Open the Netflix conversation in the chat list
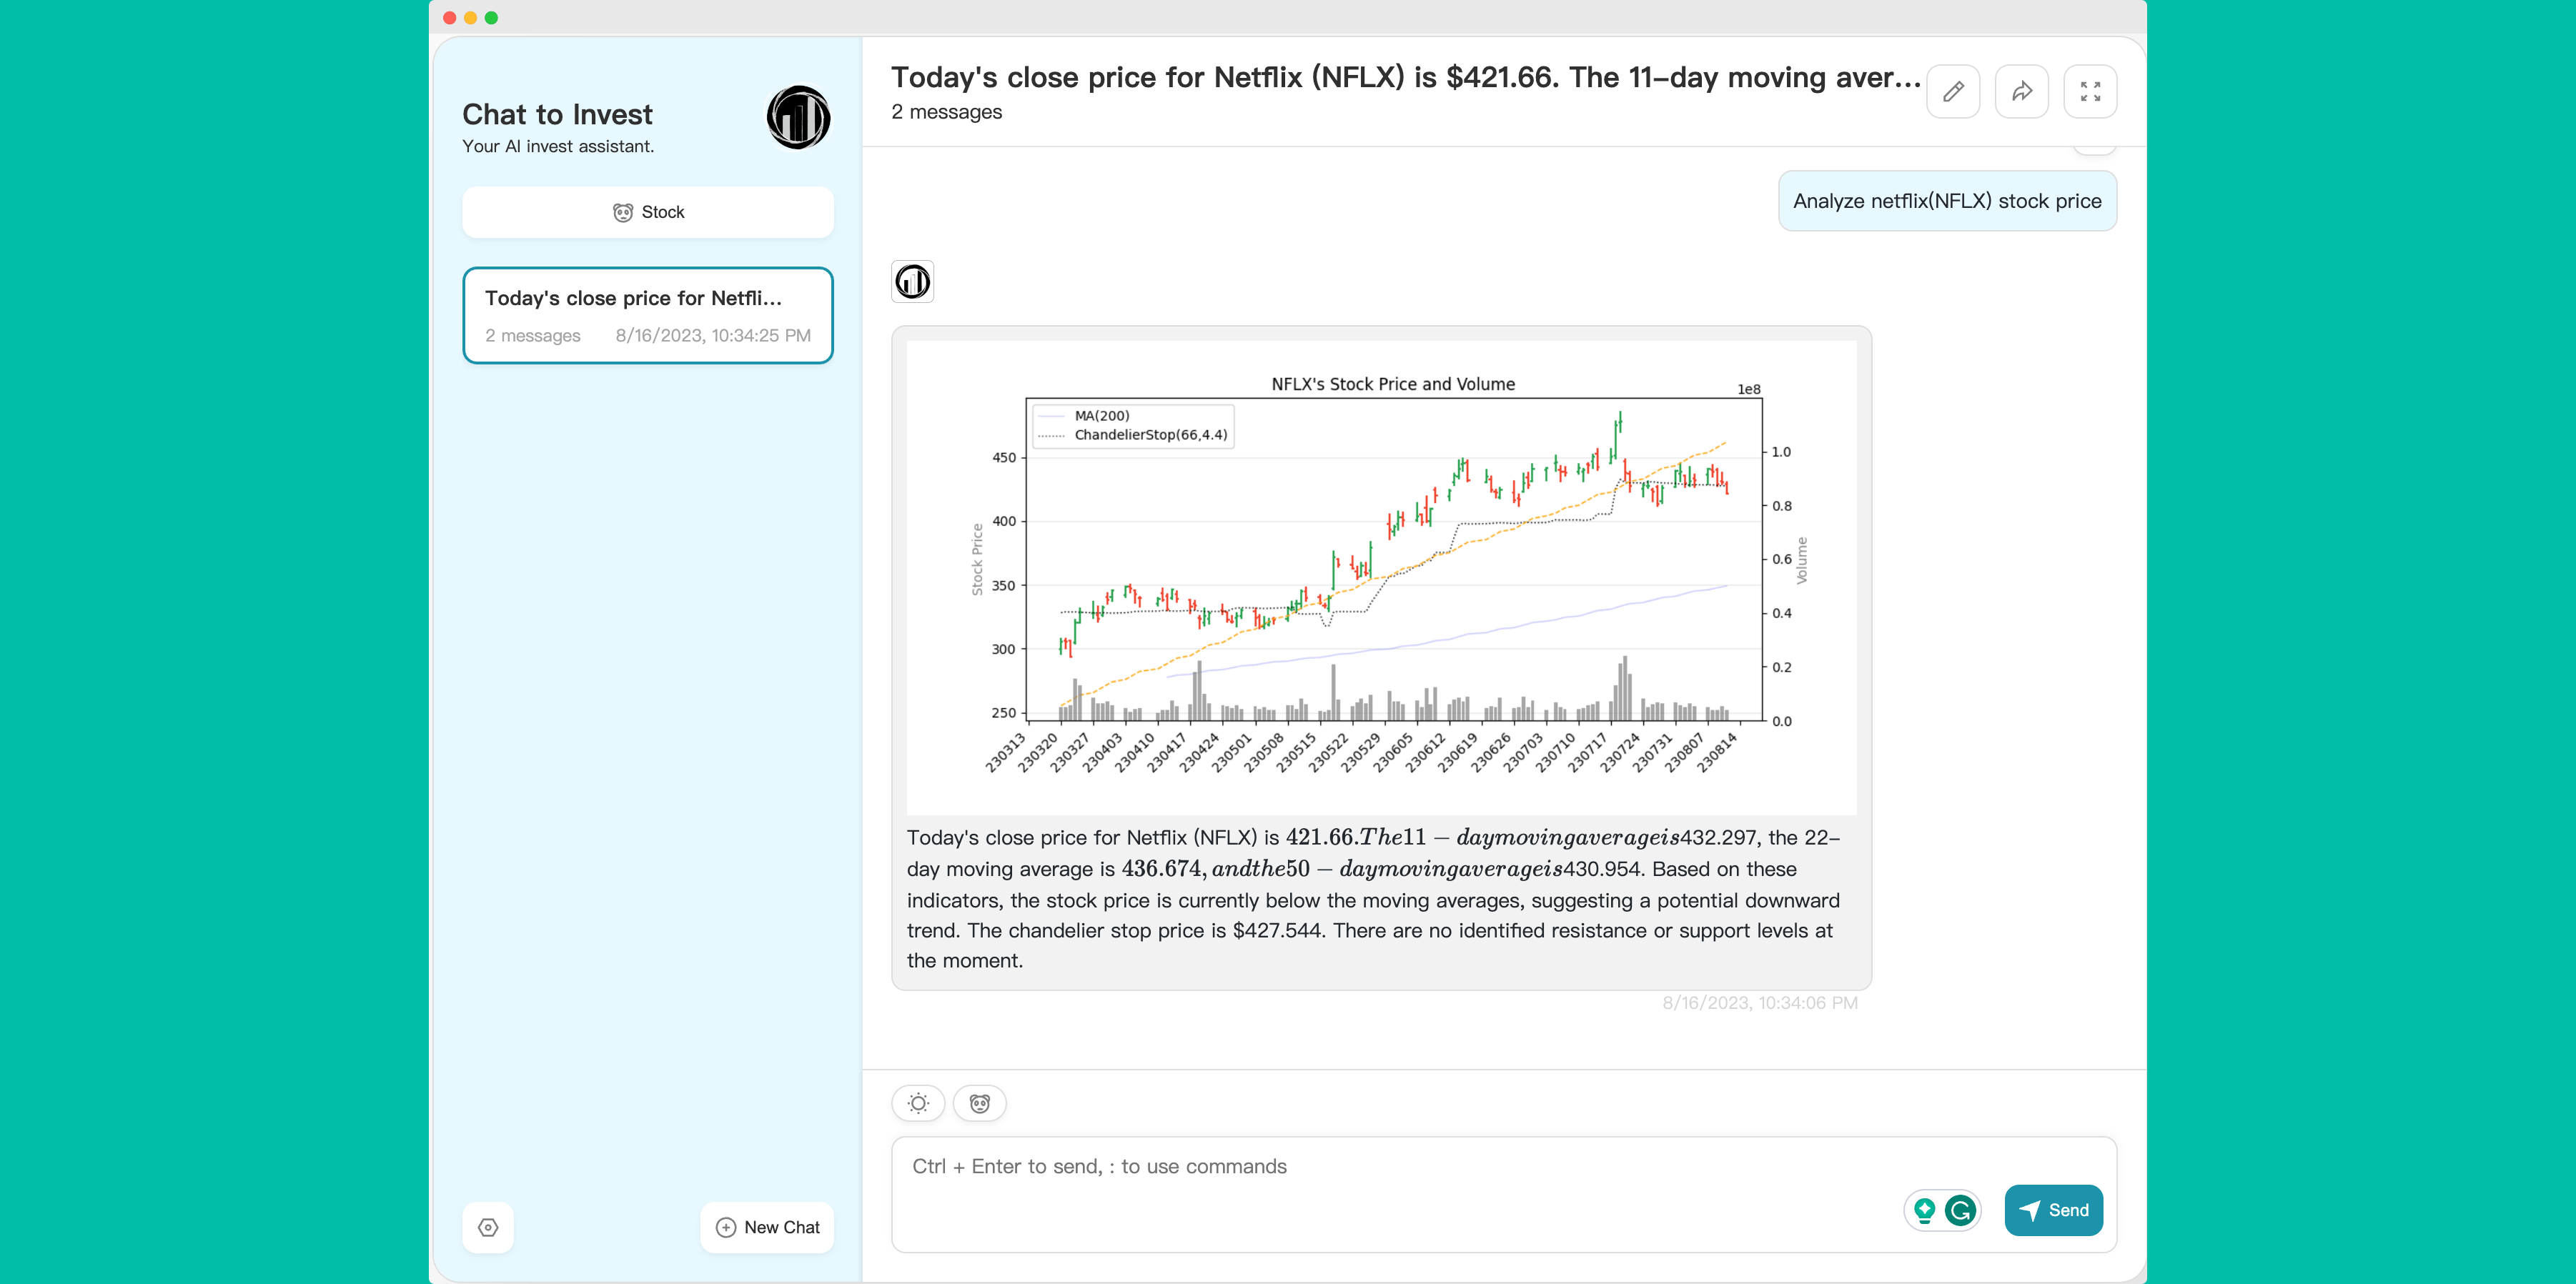2576x1284 pixels. click(x=648, y=315)
